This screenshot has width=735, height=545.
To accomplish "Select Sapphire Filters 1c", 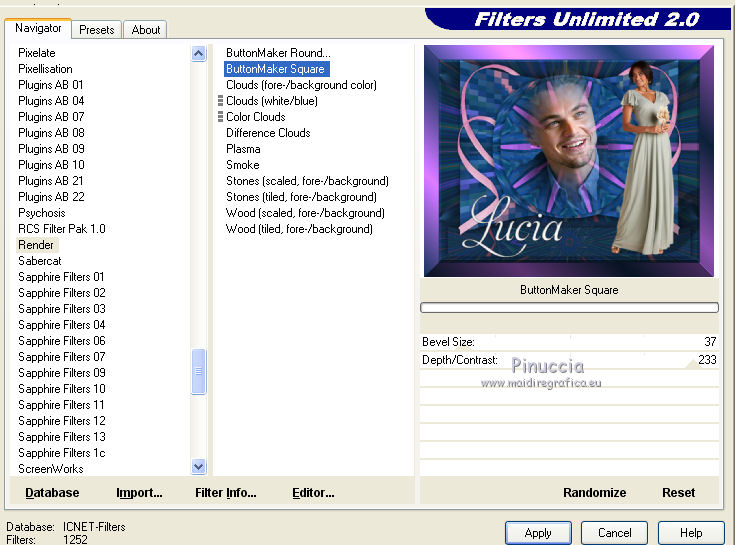I will coord(62,453).
